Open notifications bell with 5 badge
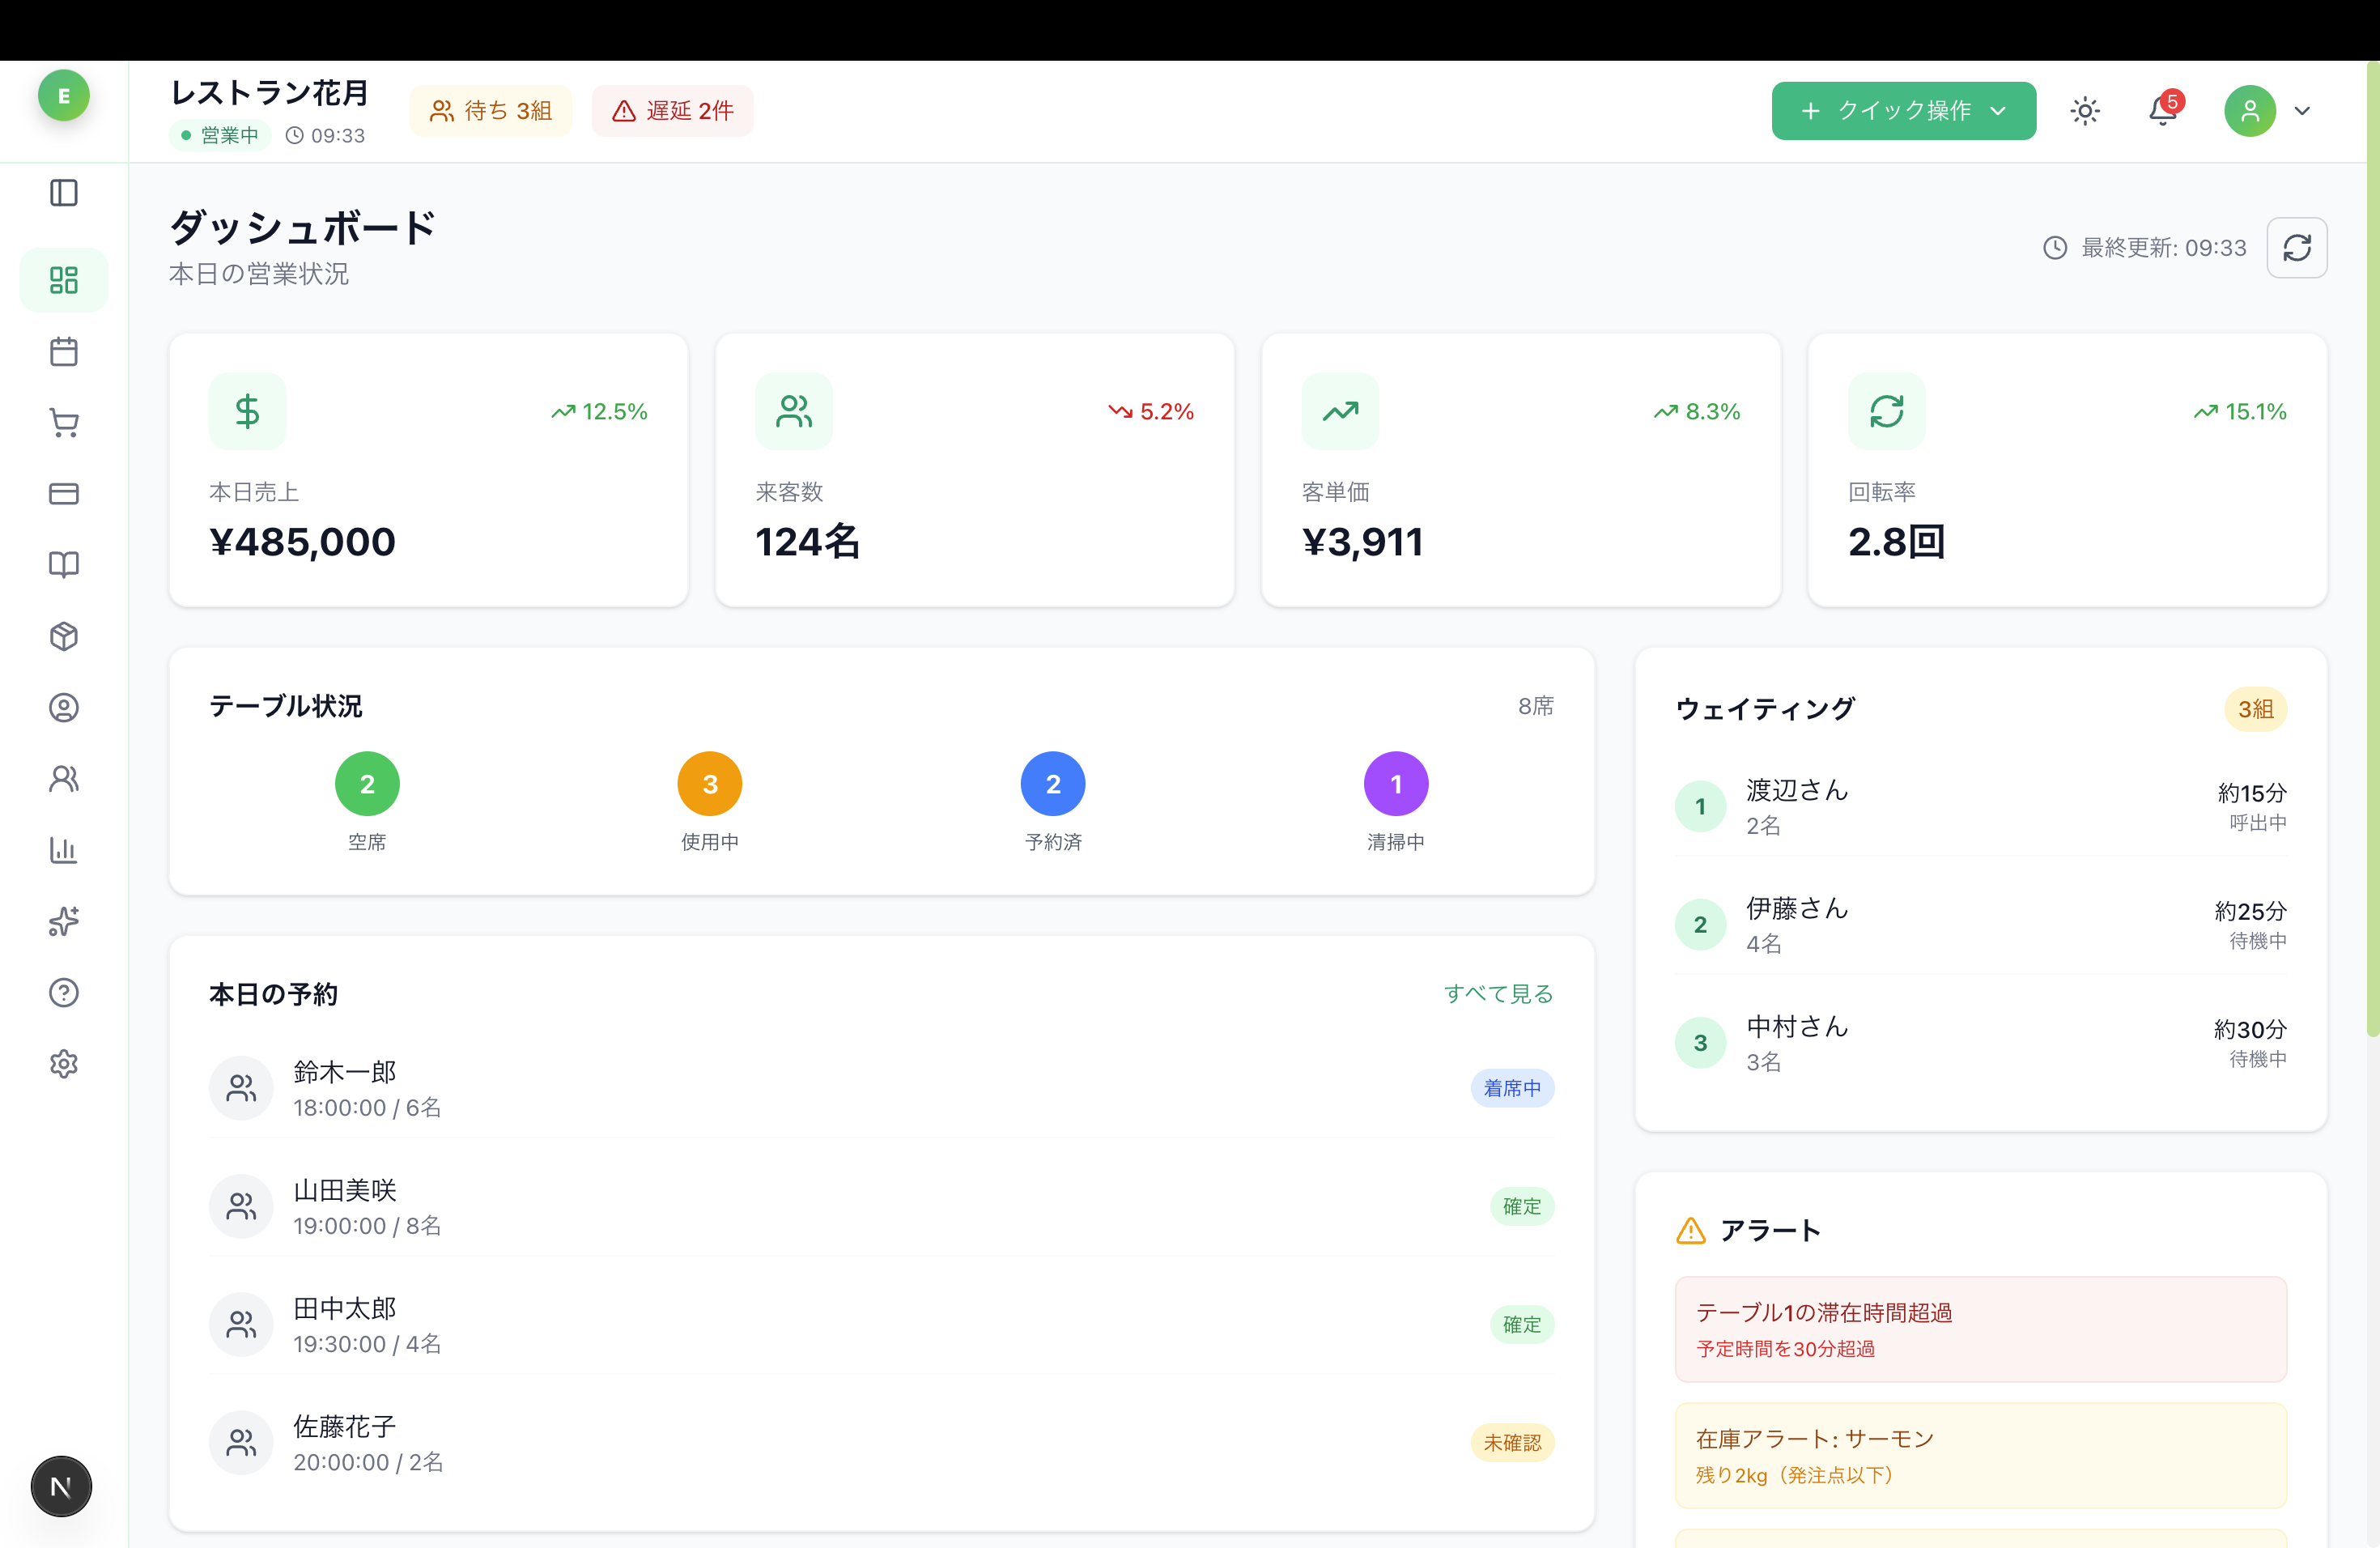 pos(2162,111)
